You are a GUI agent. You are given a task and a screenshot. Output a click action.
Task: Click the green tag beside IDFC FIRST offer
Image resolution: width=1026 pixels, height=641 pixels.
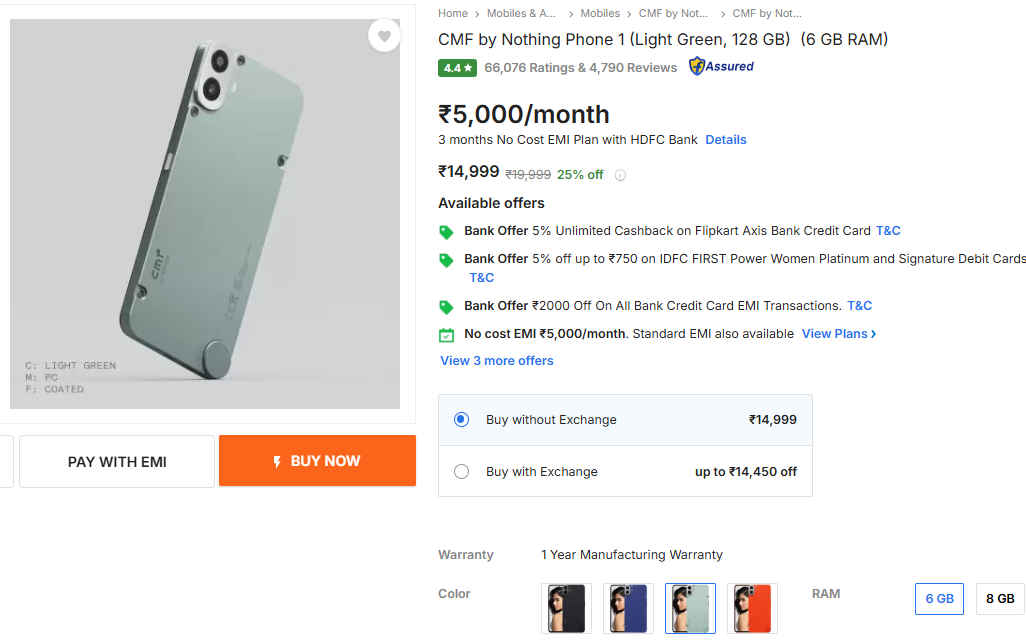pos(446,260)
